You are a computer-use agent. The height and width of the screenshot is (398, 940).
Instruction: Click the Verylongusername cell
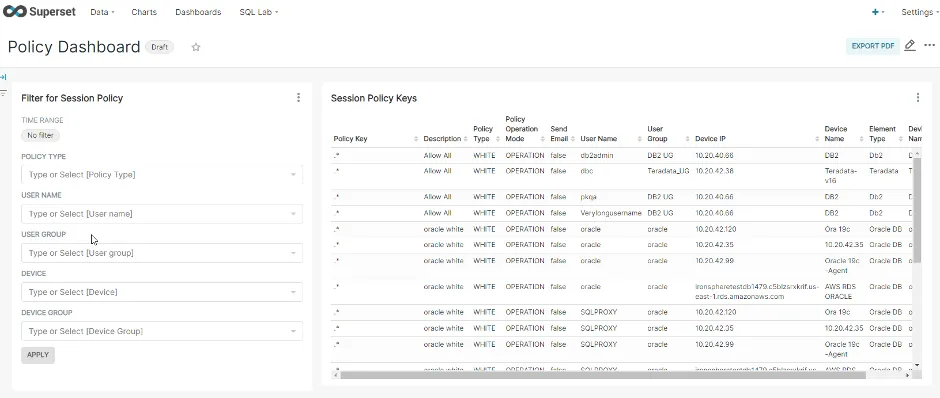[x=611, y=213]
